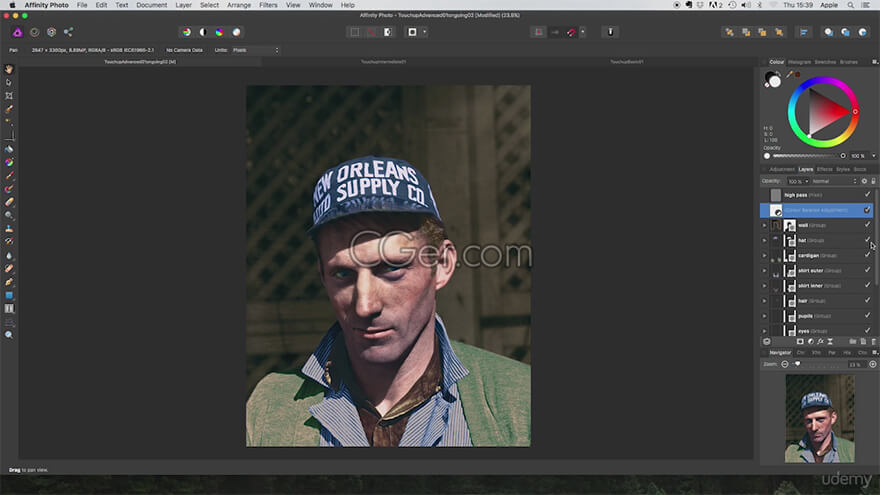Select the View (hand) tool
Image resolution: width=880 pixels, height=495 pixels.
tap(9, 69)
